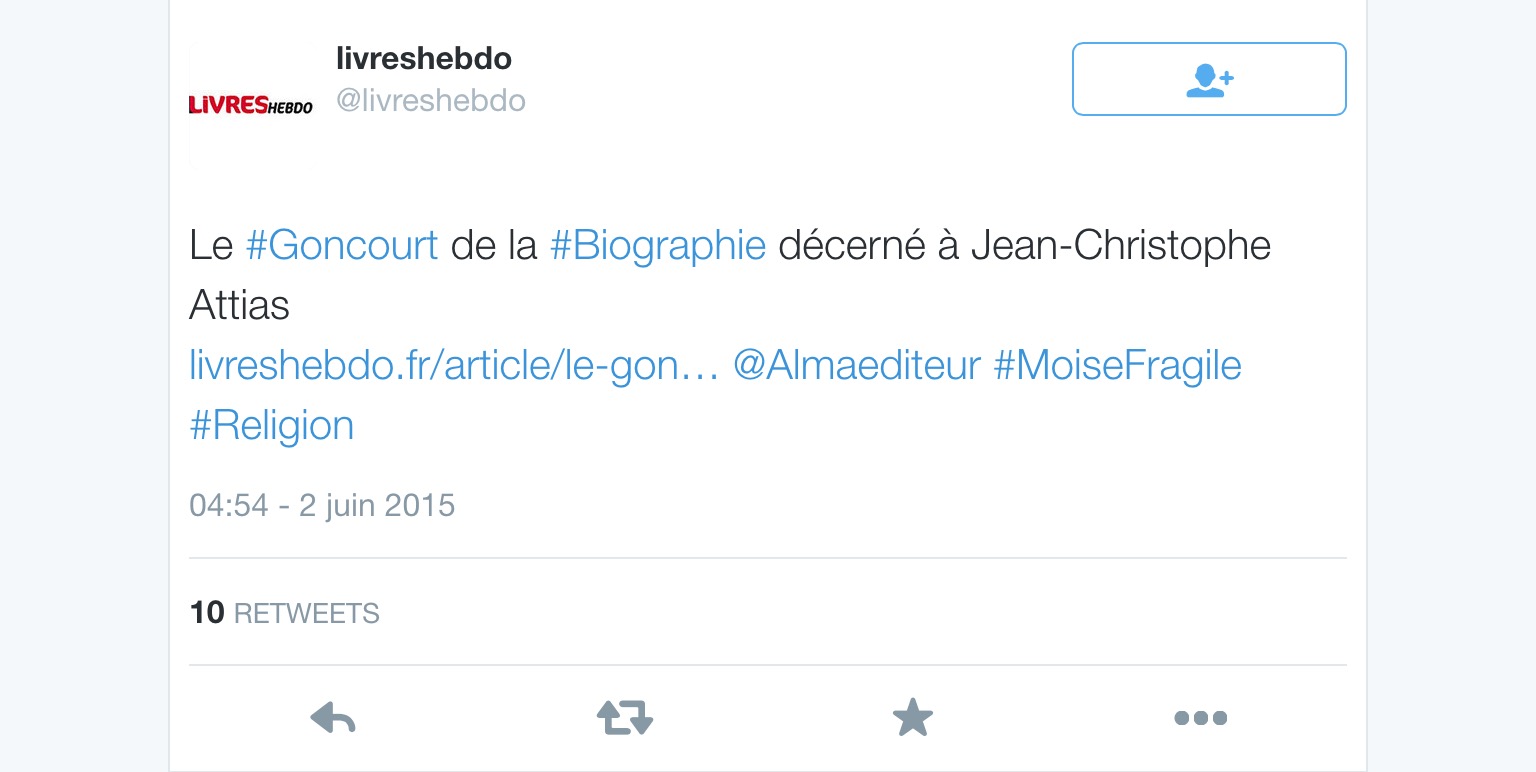Visit the @Almaediteur mention profile
This screenshot has width=1536, height=772.
click(x=857, y=365)
